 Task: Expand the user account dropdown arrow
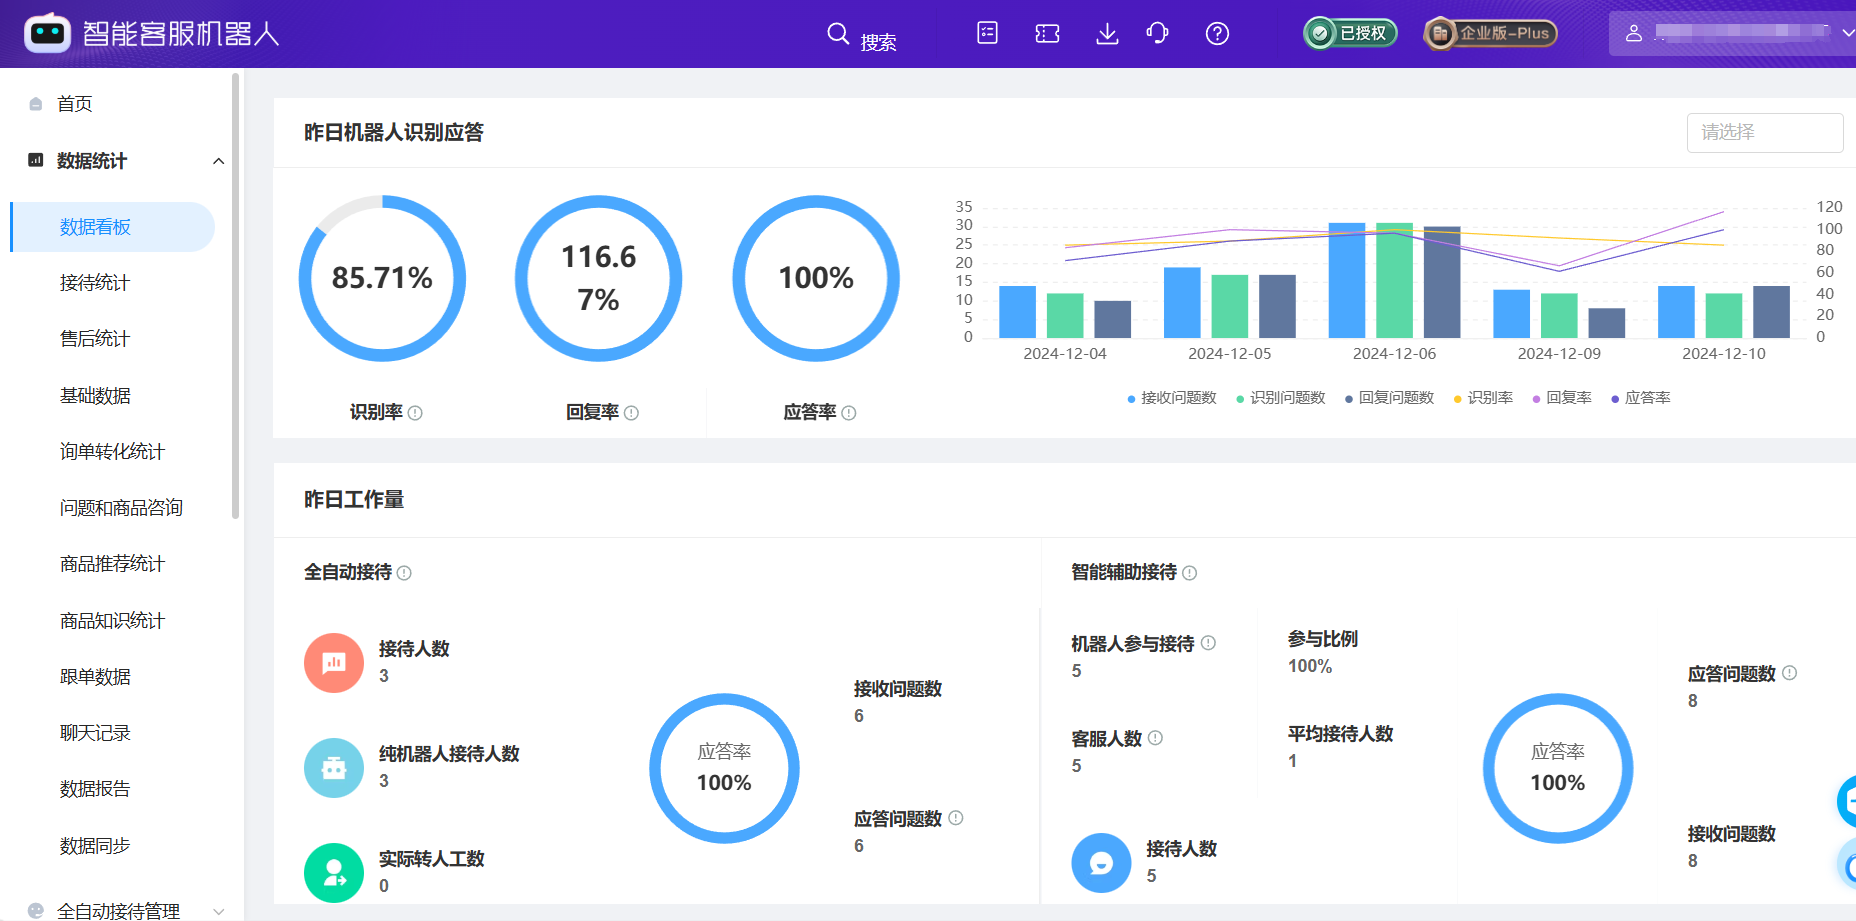pyautogui.click(x=1847, y=33)
